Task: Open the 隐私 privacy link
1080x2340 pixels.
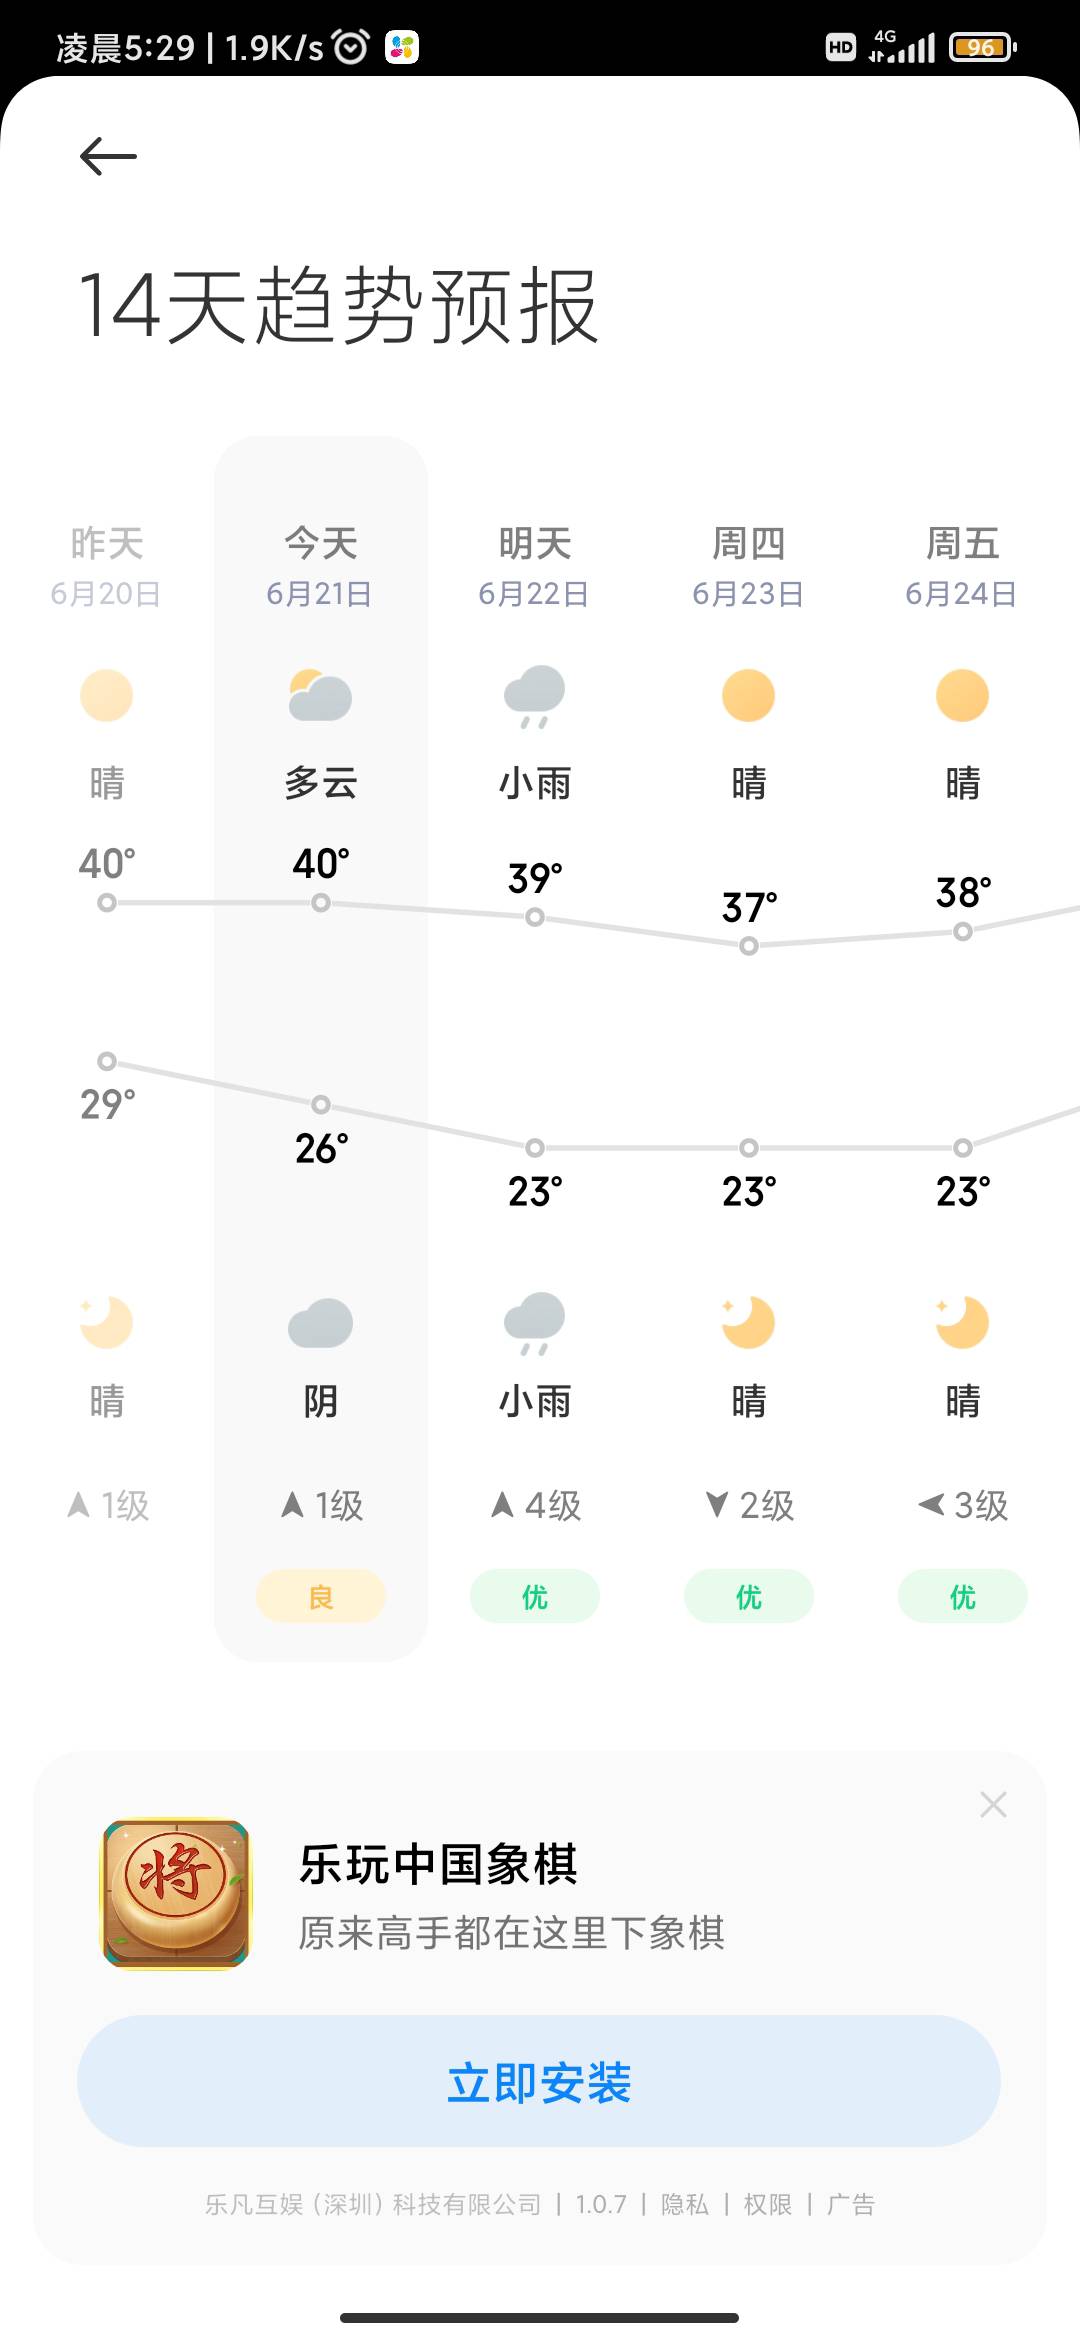Action: click(x=685, y=2204)
